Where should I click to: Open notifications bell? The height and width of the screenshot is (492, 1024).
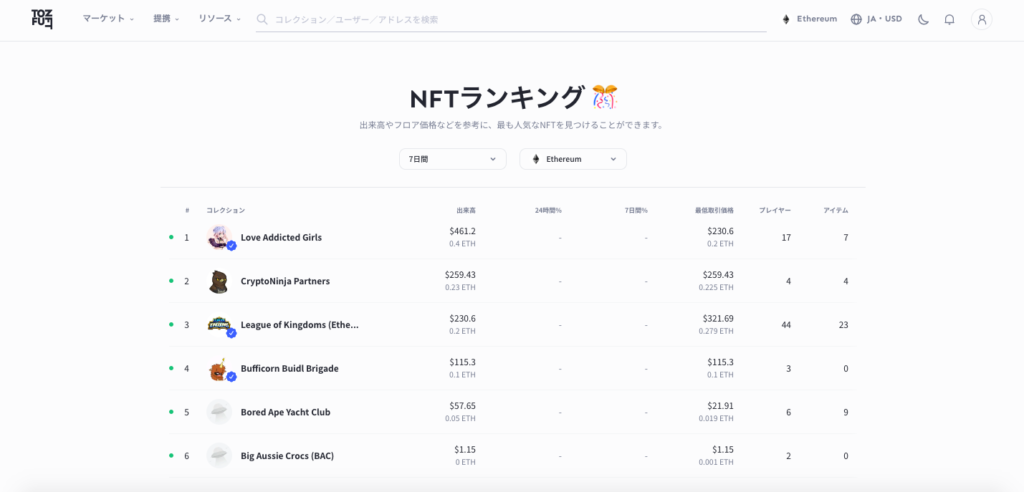pos(949,20)
